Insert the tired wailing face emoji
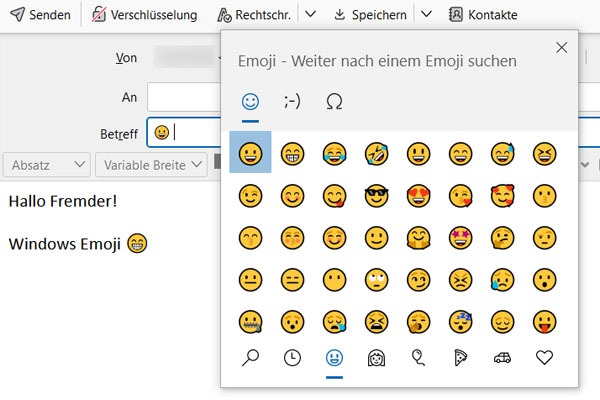This screenshot has height=400, width=600. (x=377, y=322)
